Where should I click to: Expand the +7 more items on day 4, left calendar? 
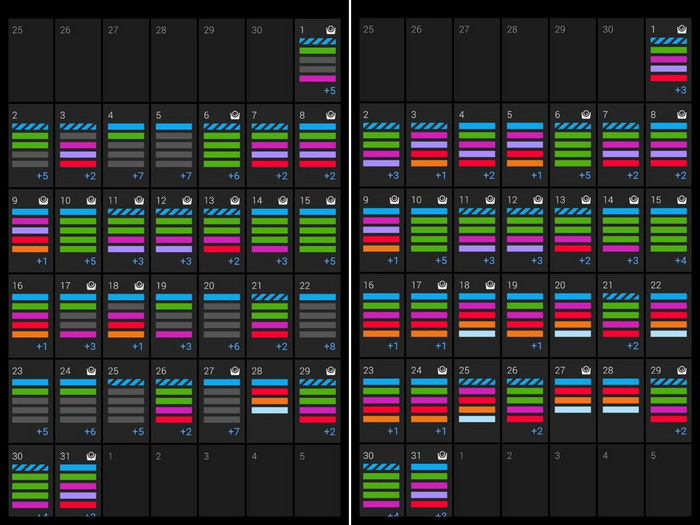138,177
